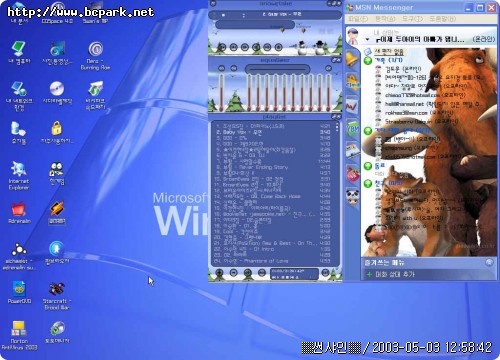The height and width of the screenshot is (360, 500).
Task: Open 시디라벨제작 CD desktop icon
Action: point(57,93)
